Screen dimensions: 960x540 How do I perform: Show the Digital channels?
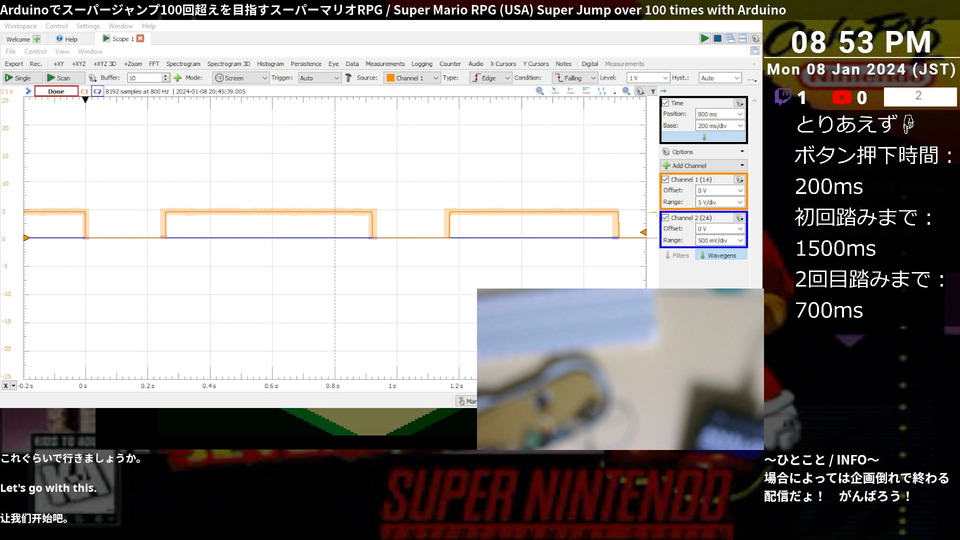tap(589, 64)
